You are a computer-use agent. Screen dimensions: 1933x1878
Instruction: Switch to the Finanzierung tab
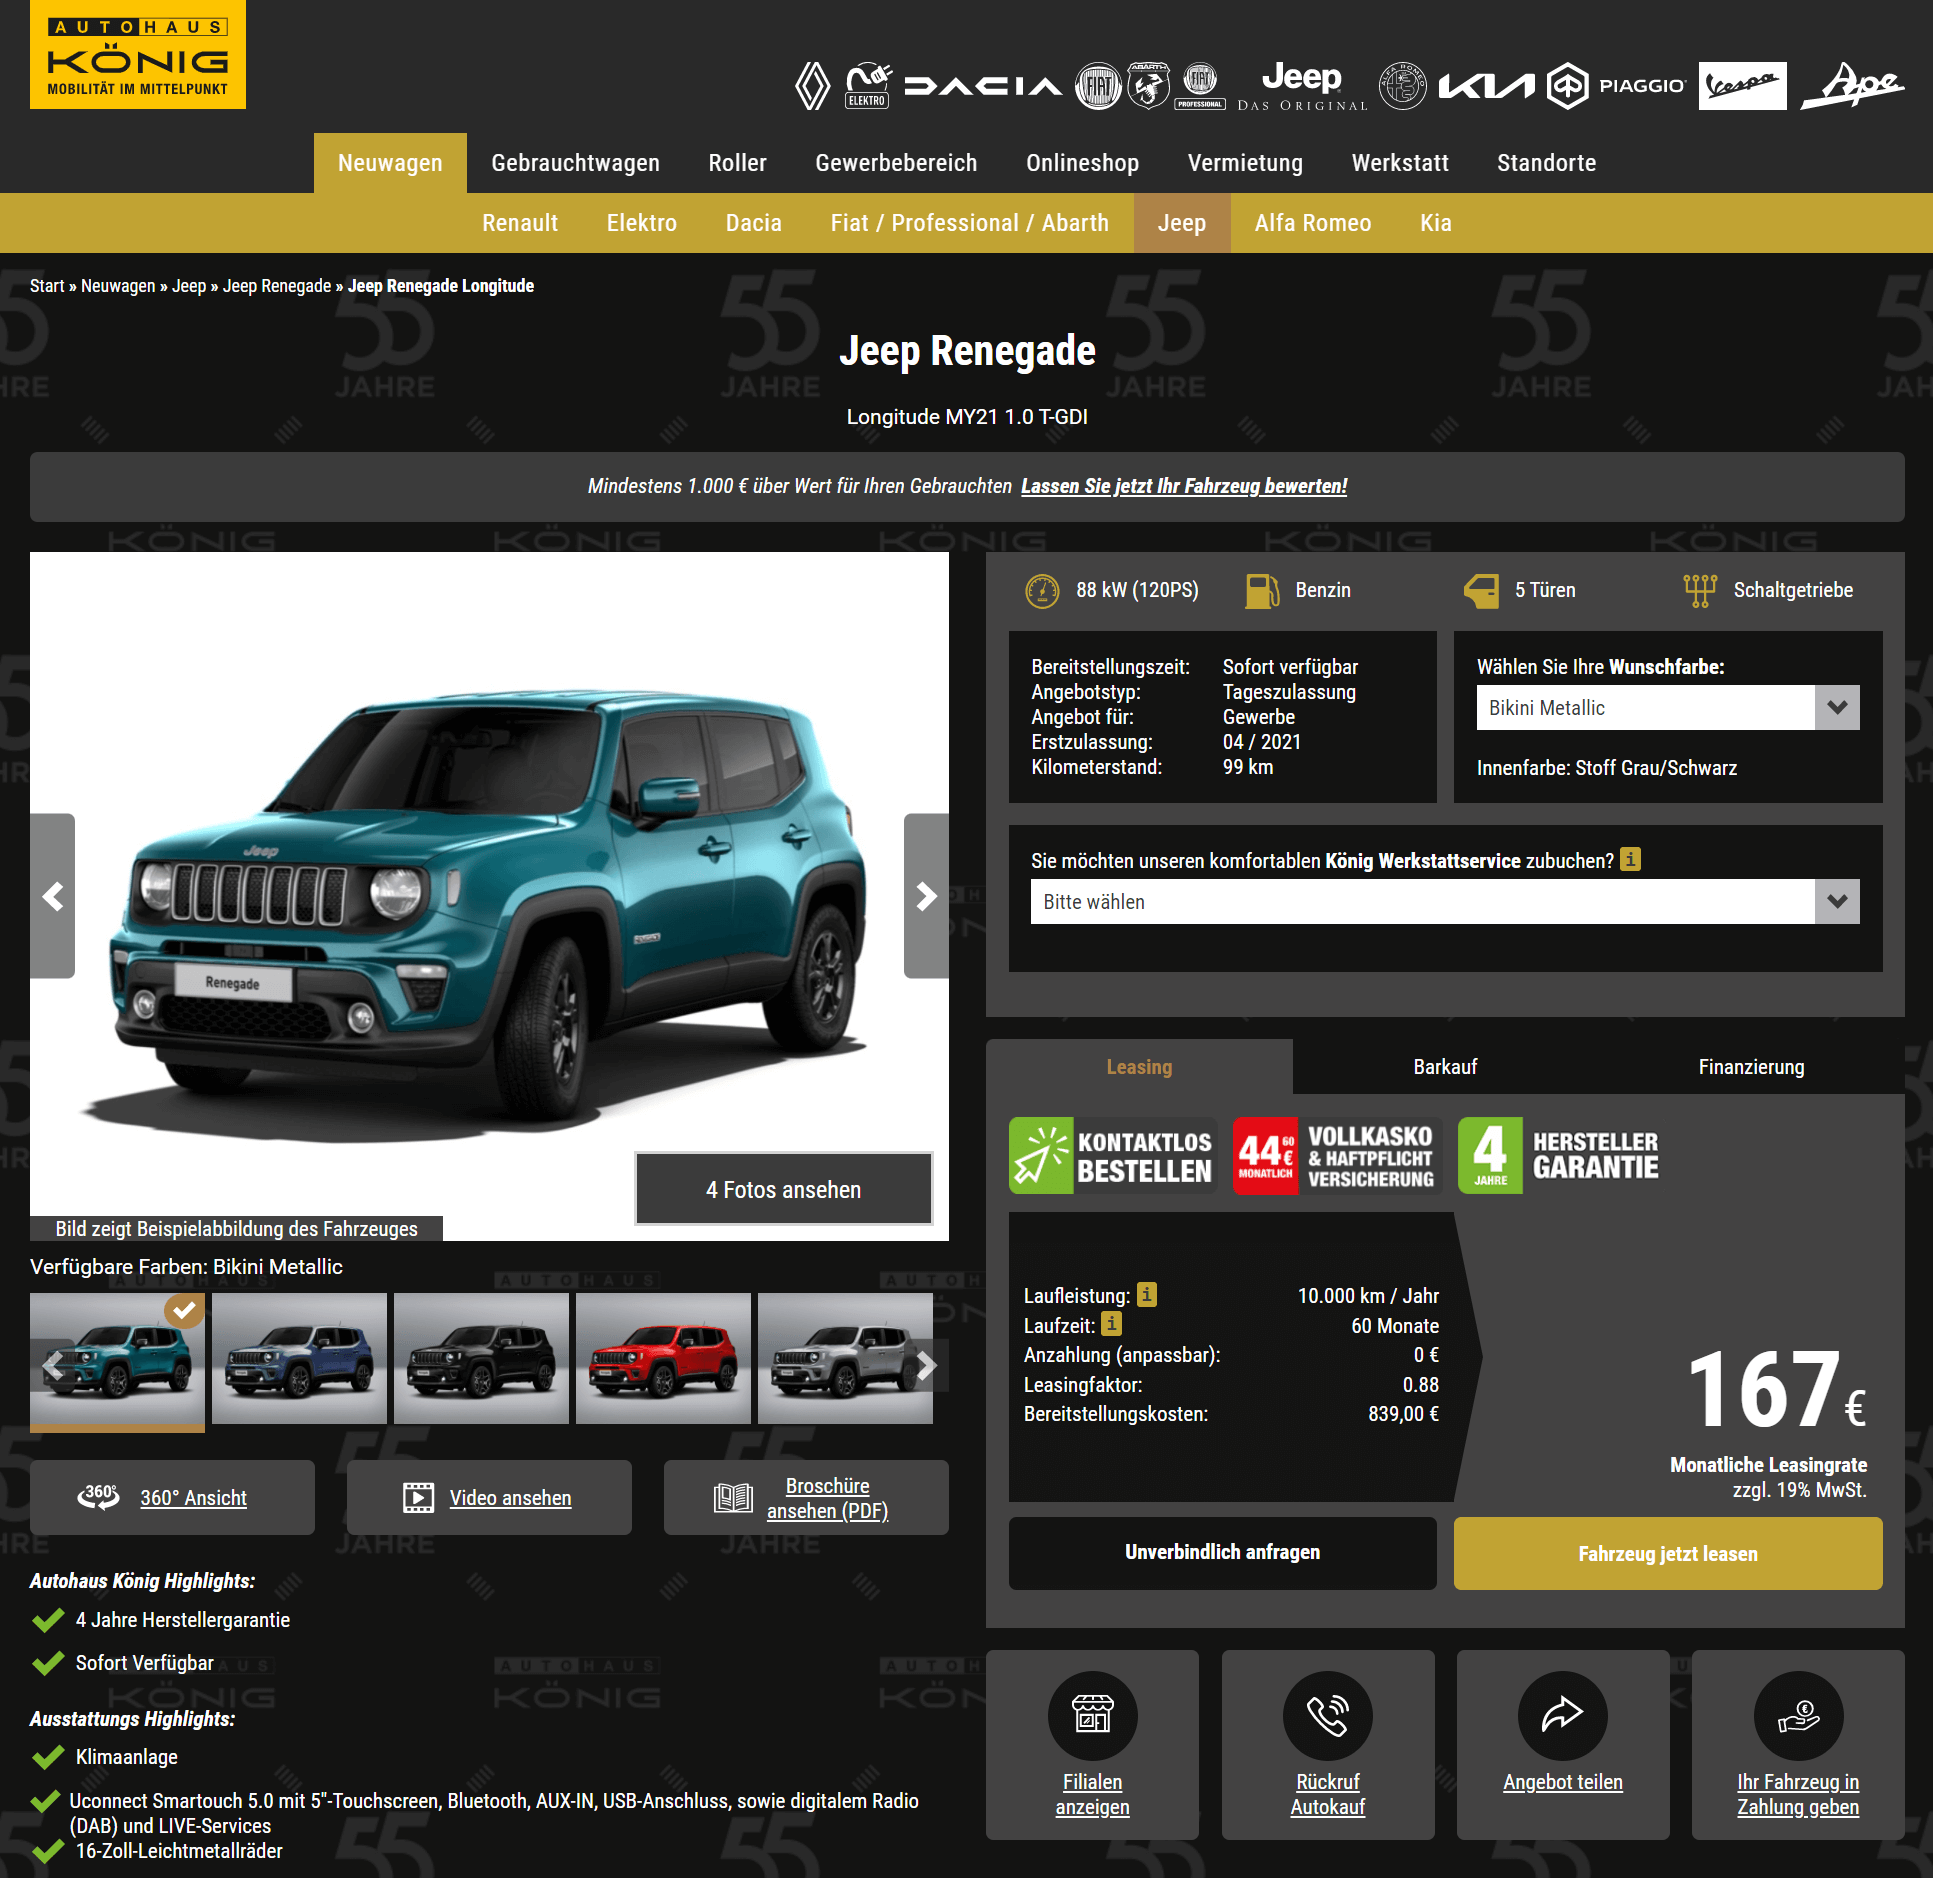(1752, 1067)
